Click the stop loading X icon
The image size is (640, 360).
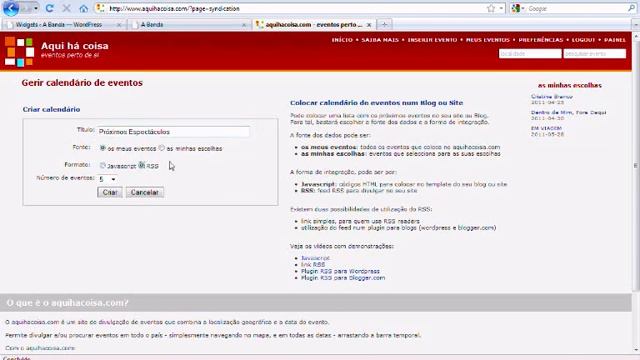[67, 9]
